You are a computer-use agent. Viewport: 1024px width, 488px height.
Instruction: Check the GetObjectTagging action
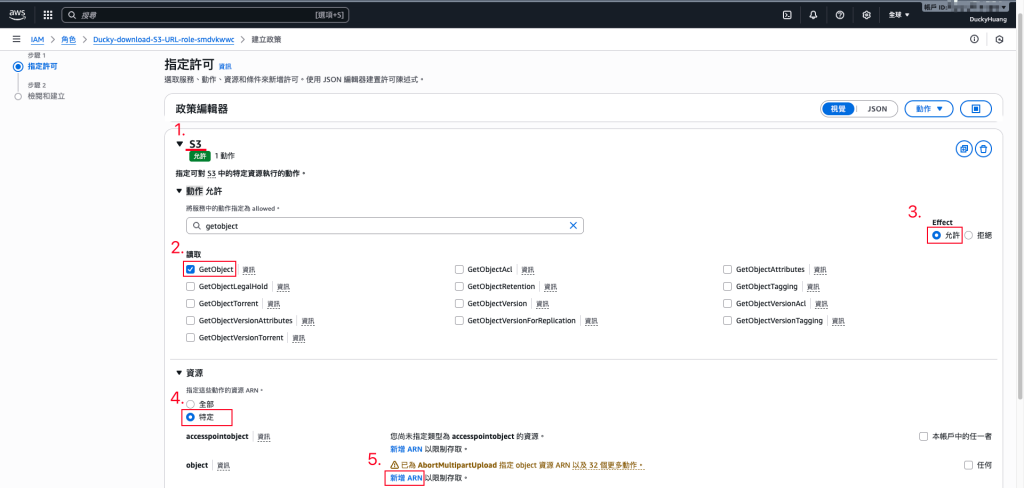728,286
